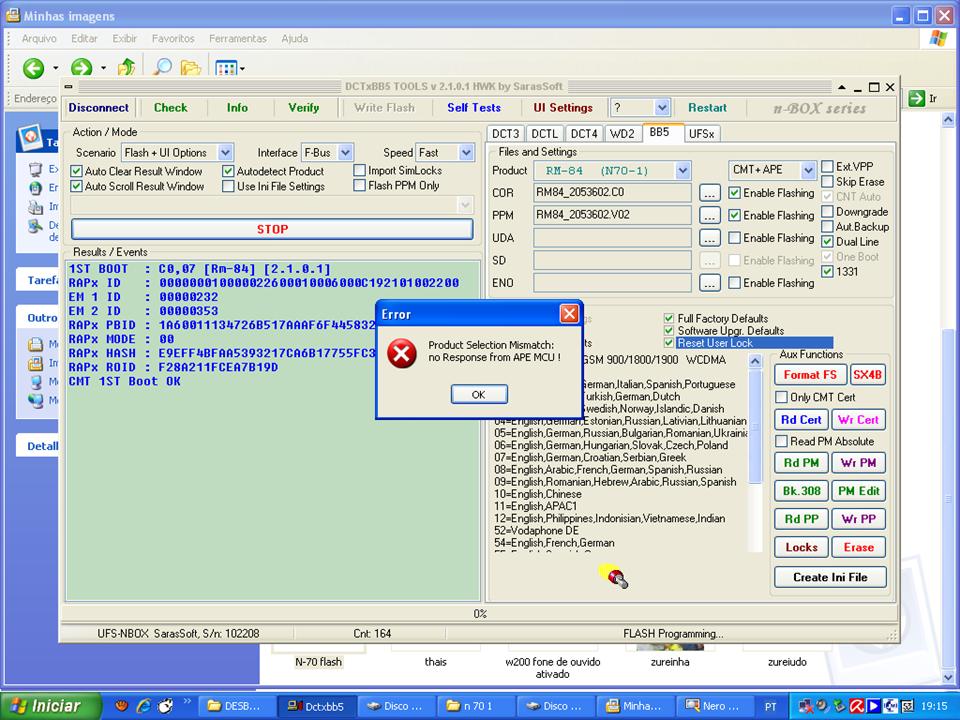The width and height of the screenshot is (960, 720).
Task: Enable Use Ini File Settings
Action: [x=228, y=186]
